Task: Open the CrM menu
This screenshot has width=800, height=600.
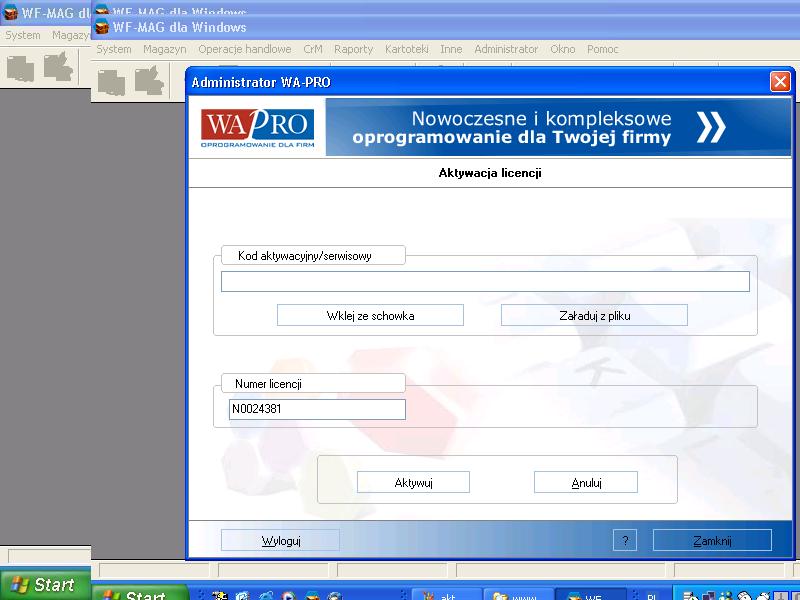Action: (313, 49)
